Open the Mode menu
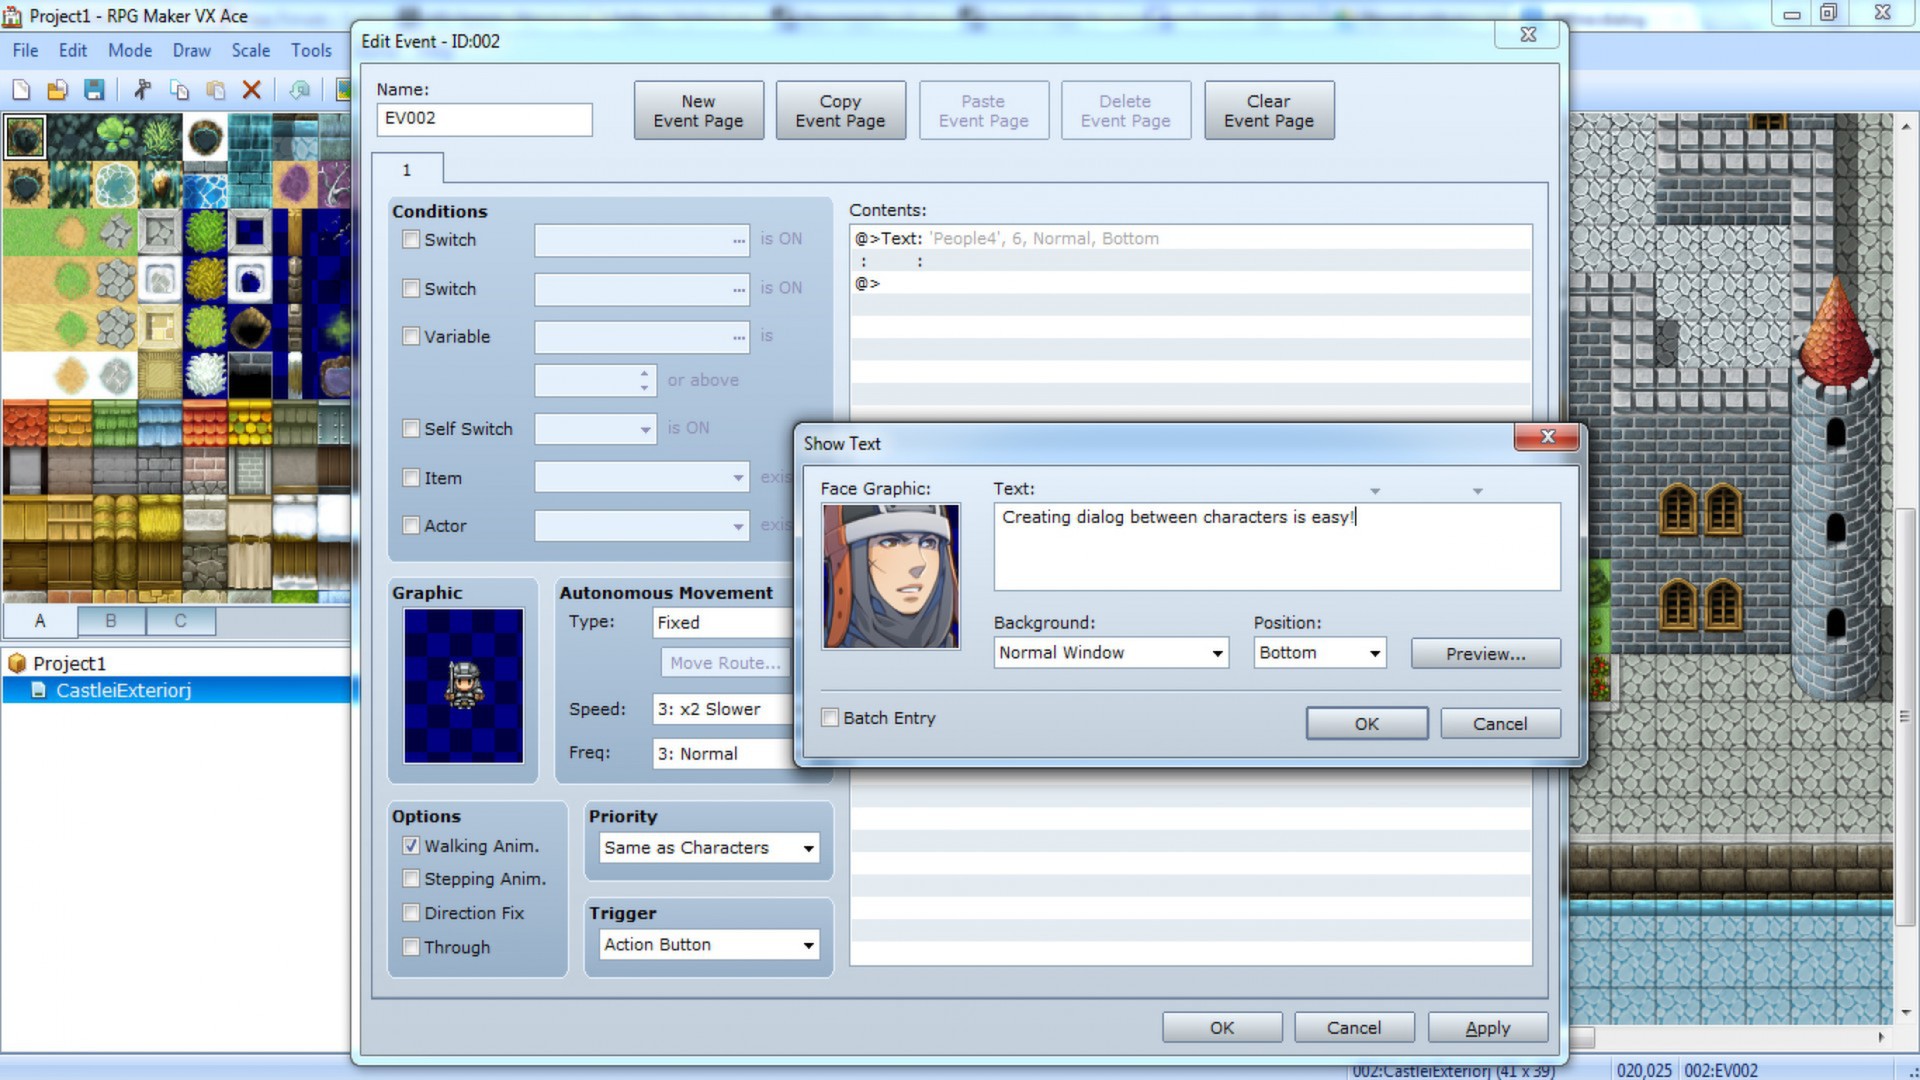This screenshot has width=1920, height=1080. pyautogui.click(x=128, y=49)
